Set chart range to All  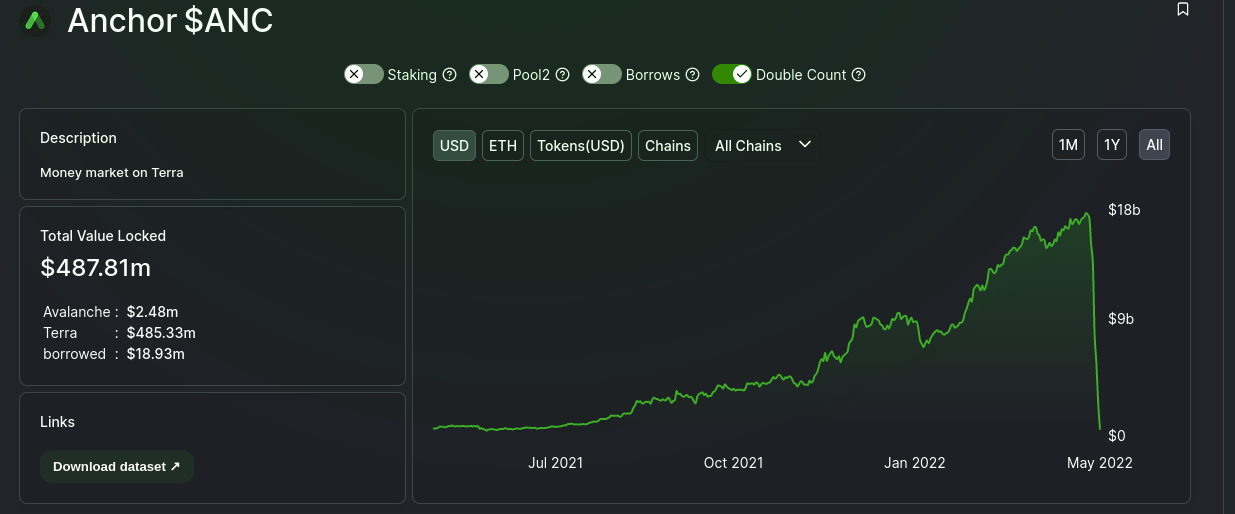click(x=1154, y=145)
